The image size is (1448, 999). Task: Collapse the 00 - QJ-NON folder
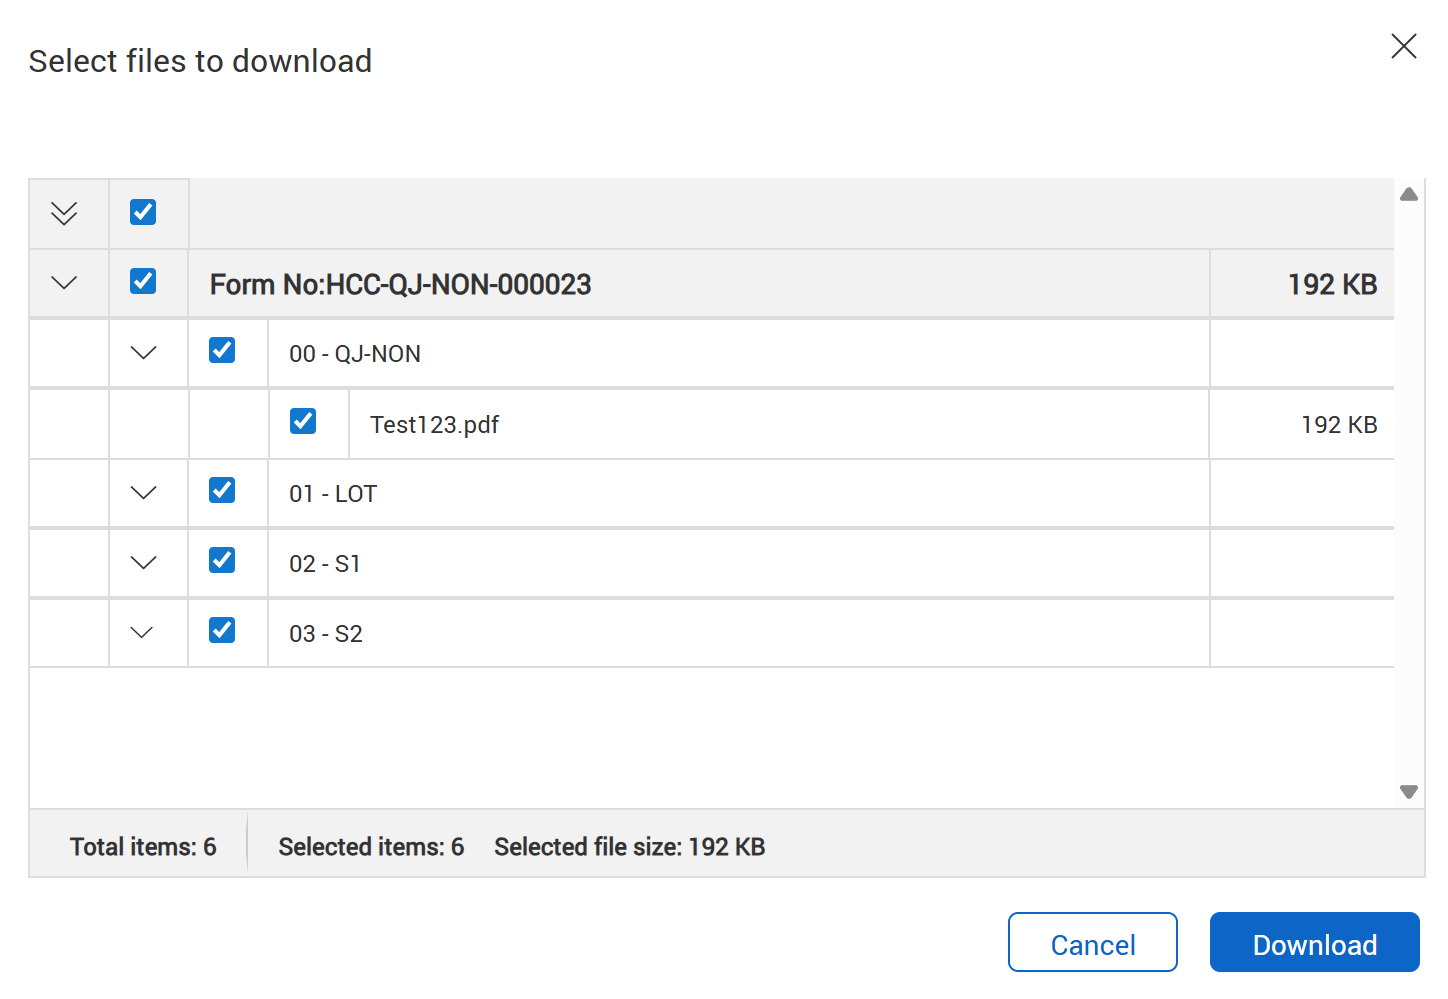[x=144, y=353]
